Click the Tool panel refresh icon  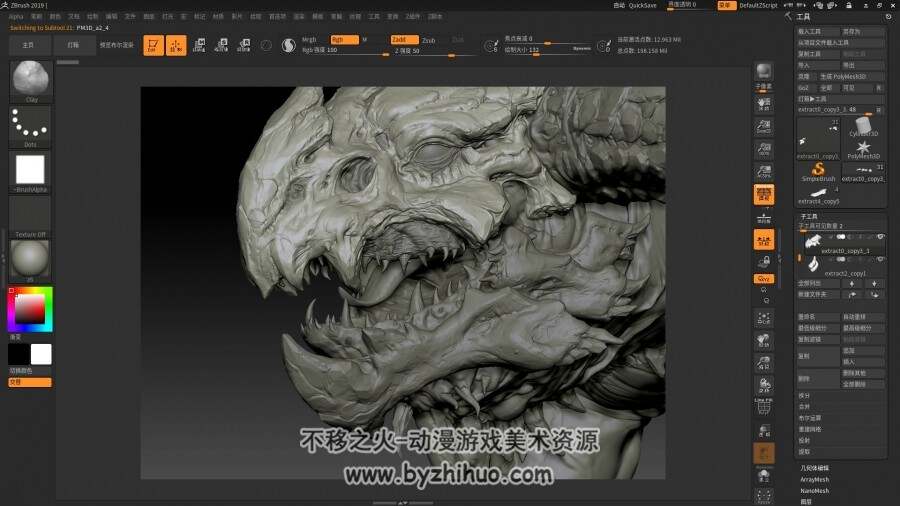(x=888, y=17)
